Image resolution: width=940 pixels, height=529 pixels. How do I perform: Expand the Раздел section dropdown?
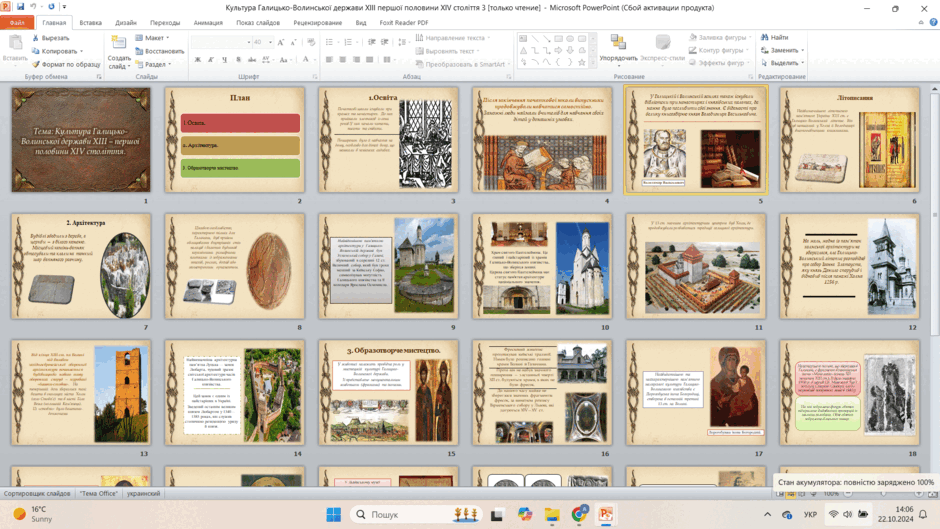coord(170,64)
